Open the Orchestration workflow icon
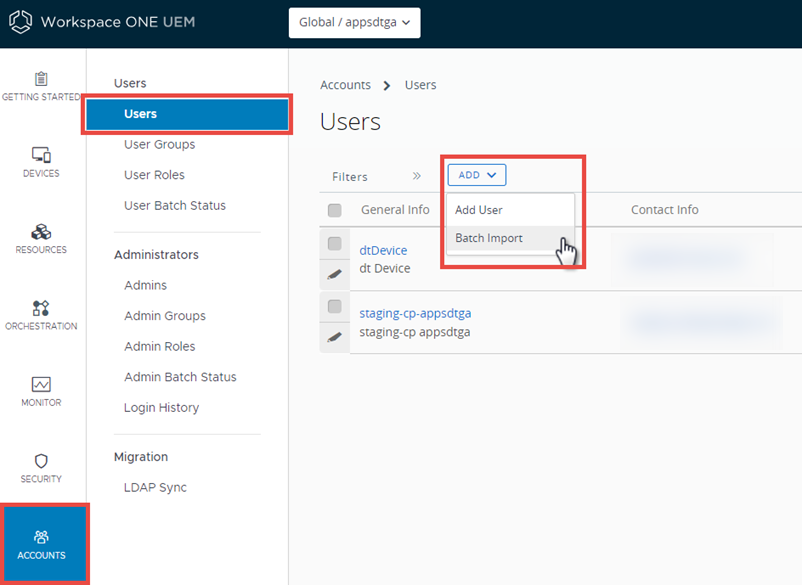Viewport: 802px width, 585px height. pos(41,308)
